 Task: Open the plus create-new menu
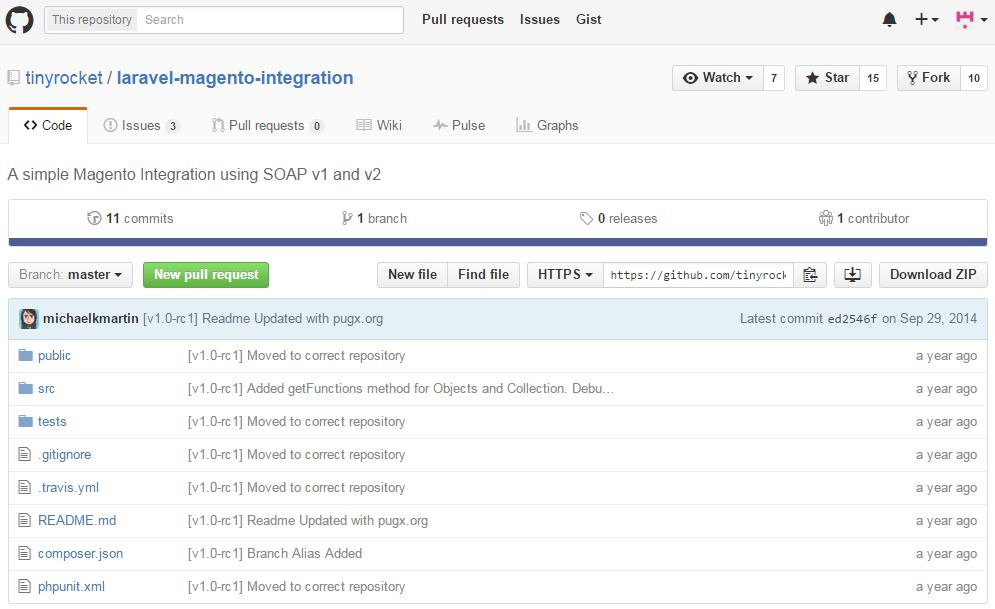coord(926,20)
